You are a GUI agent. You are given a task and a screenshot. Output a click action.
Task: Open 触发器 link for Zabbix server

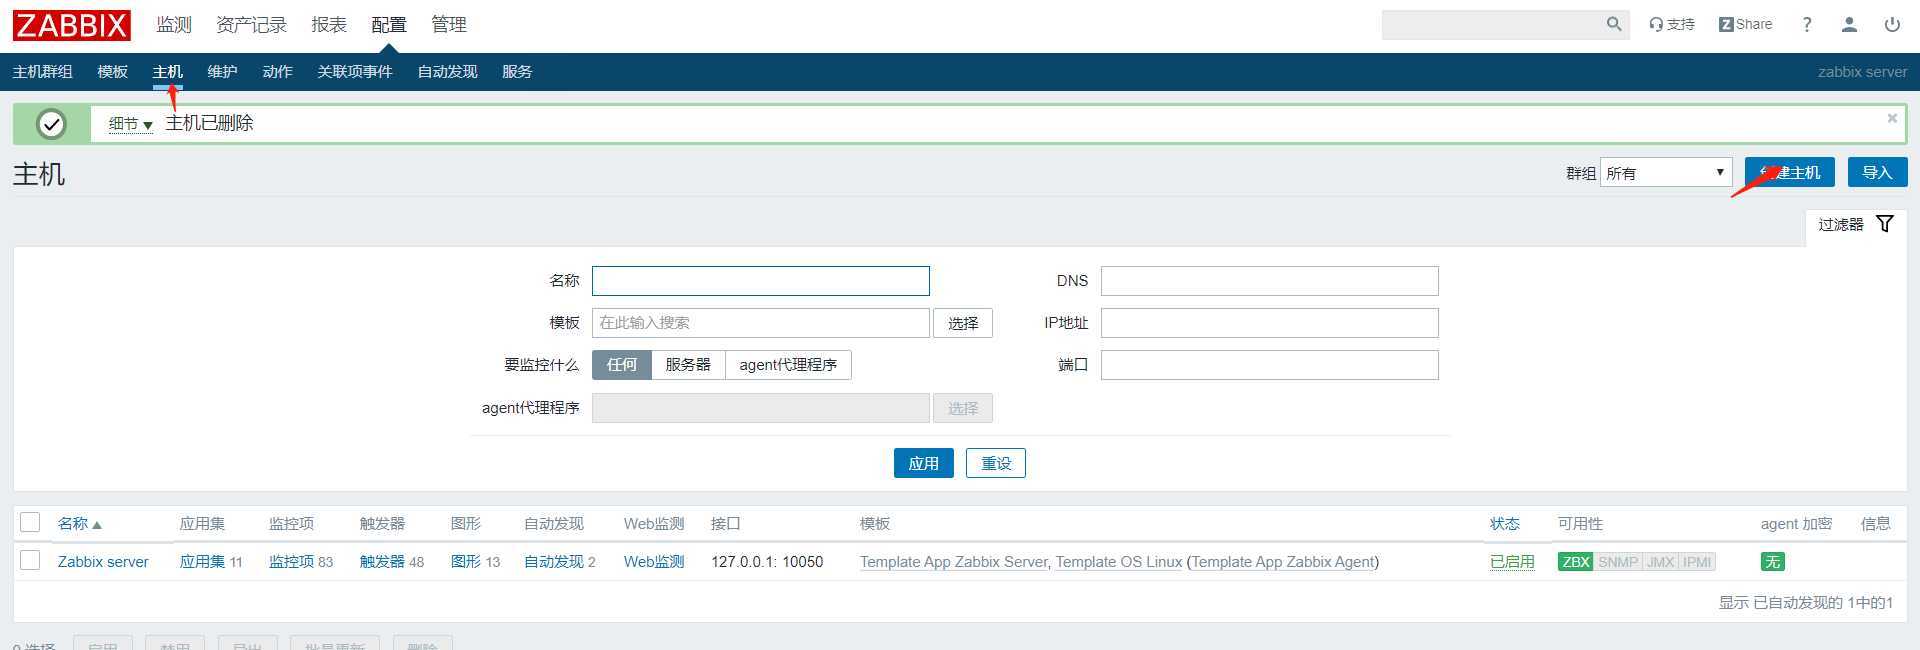click(382, 562)
